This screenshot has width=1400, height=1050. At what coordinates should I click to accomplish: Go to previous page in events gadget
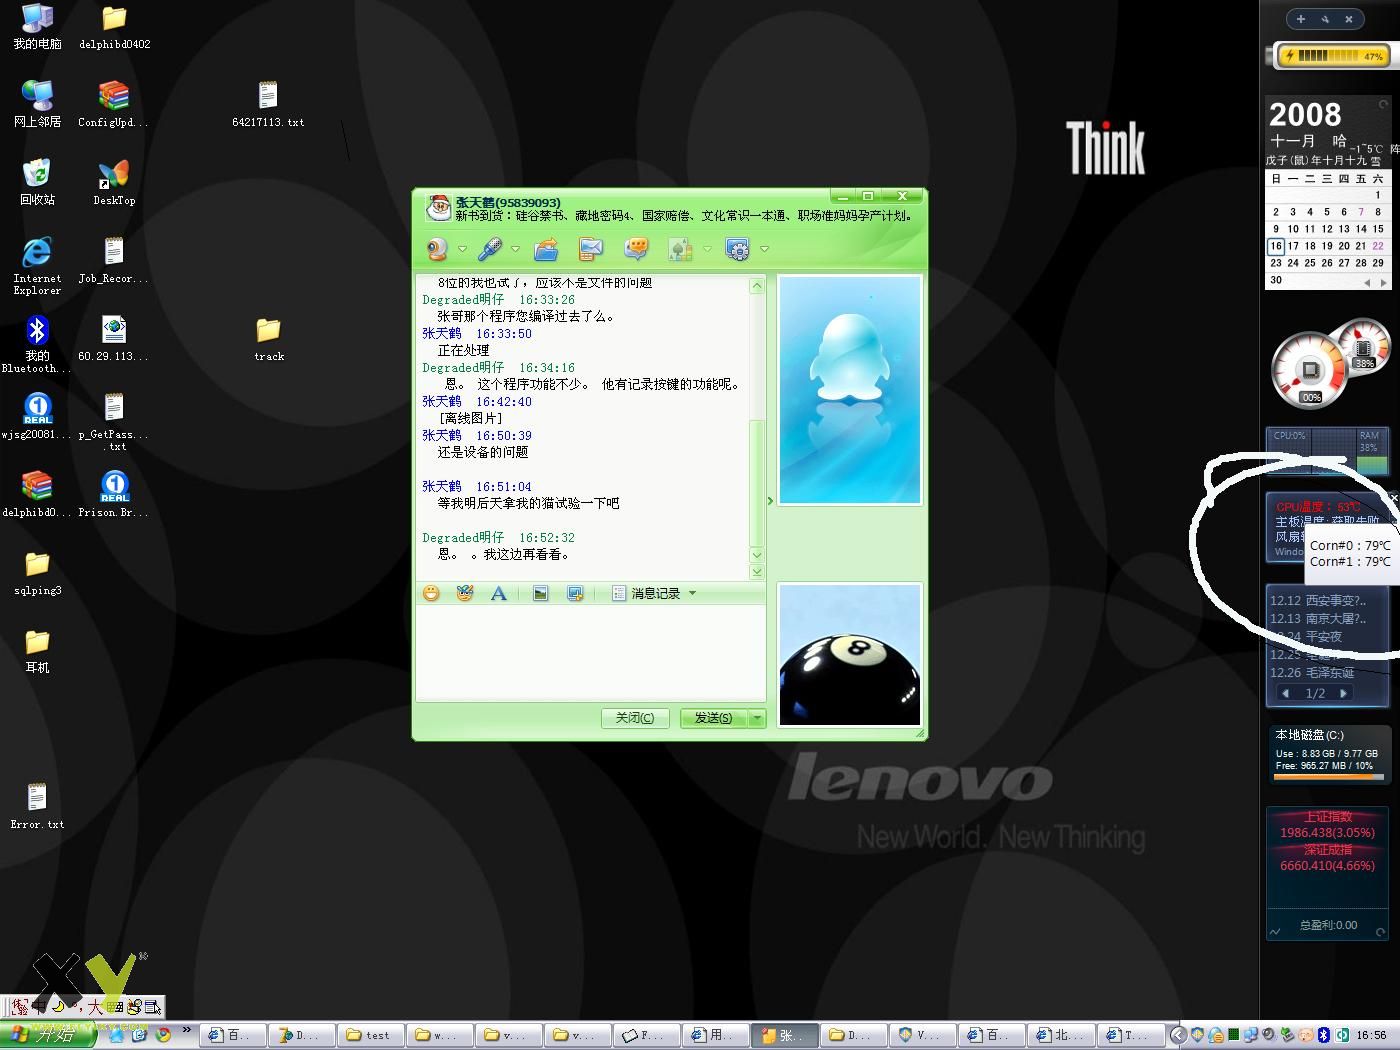click(1286, 693)
